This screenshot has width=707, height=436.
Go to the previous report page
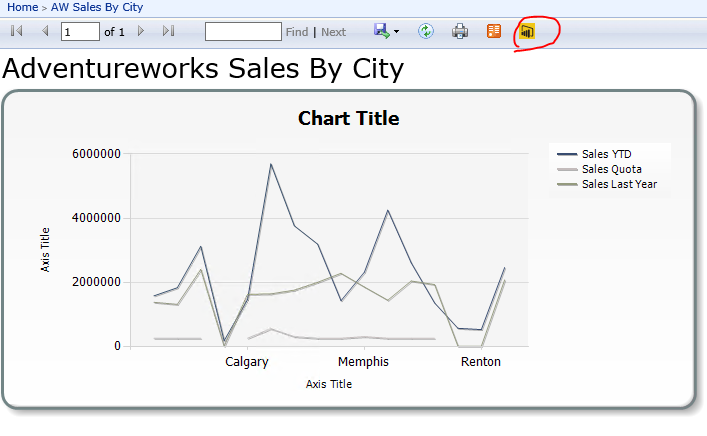[x=45, y=32]
